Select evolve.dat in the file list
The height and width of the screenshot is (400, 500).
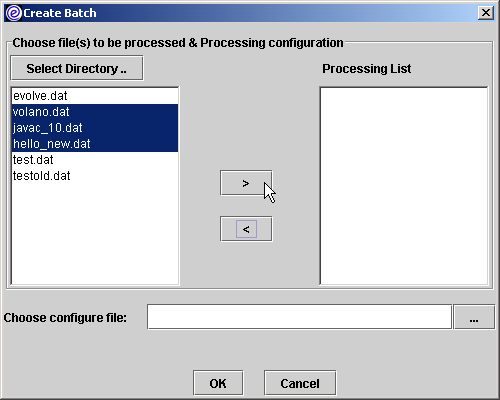coord(95,96)
